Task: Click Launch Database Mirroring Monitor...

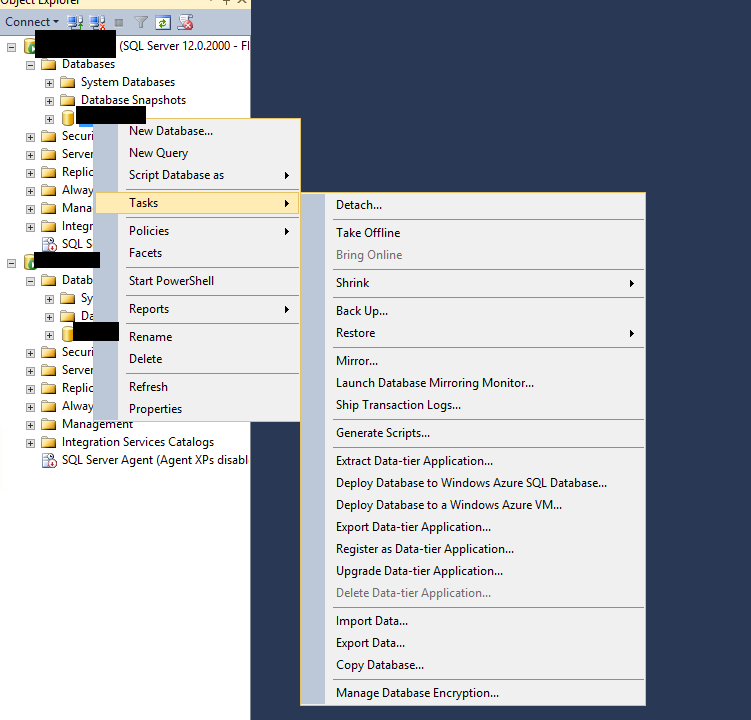Action: (x=473, y=383)
